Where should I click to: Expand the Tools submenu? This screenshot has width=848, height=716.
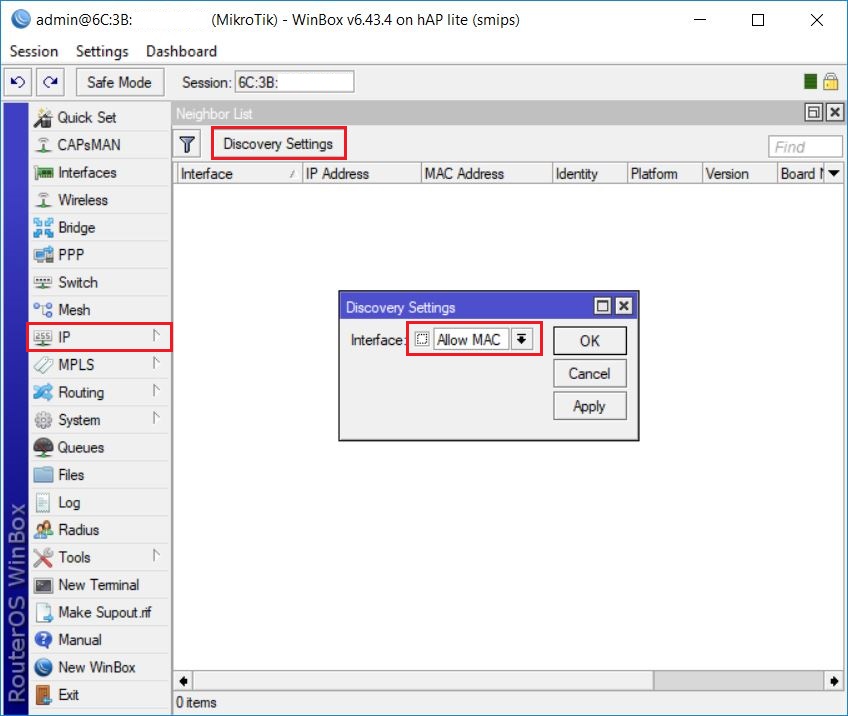[156, 555]
